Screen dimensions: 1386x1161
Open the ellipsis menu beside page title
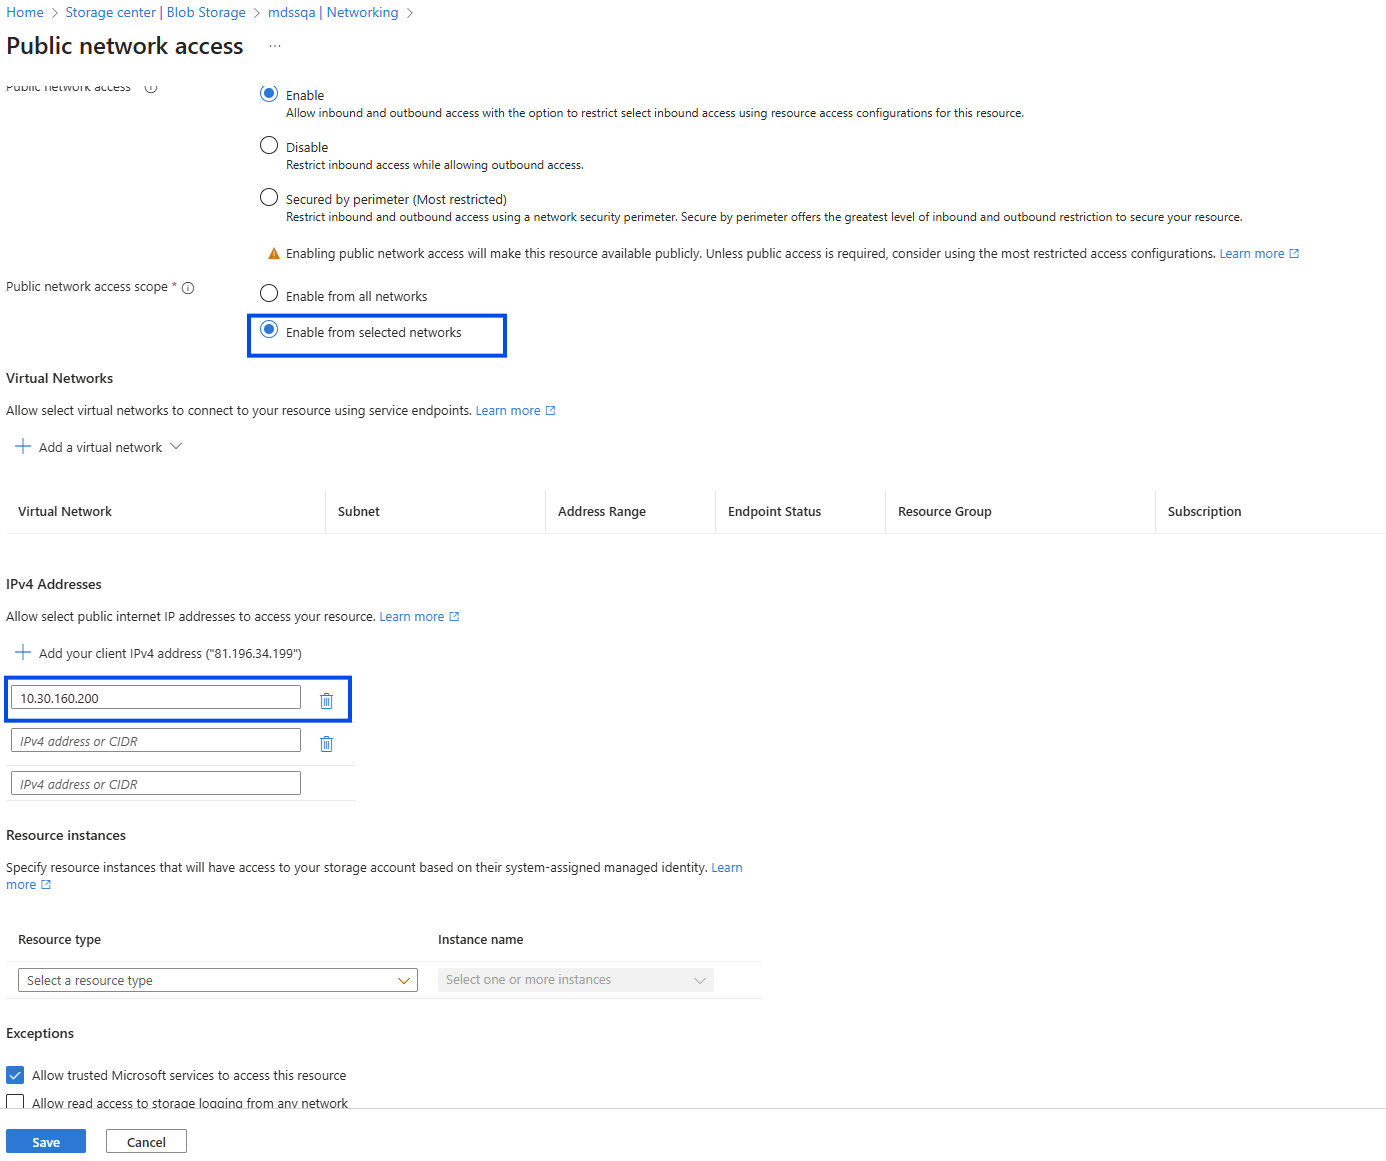click(275, 47)
